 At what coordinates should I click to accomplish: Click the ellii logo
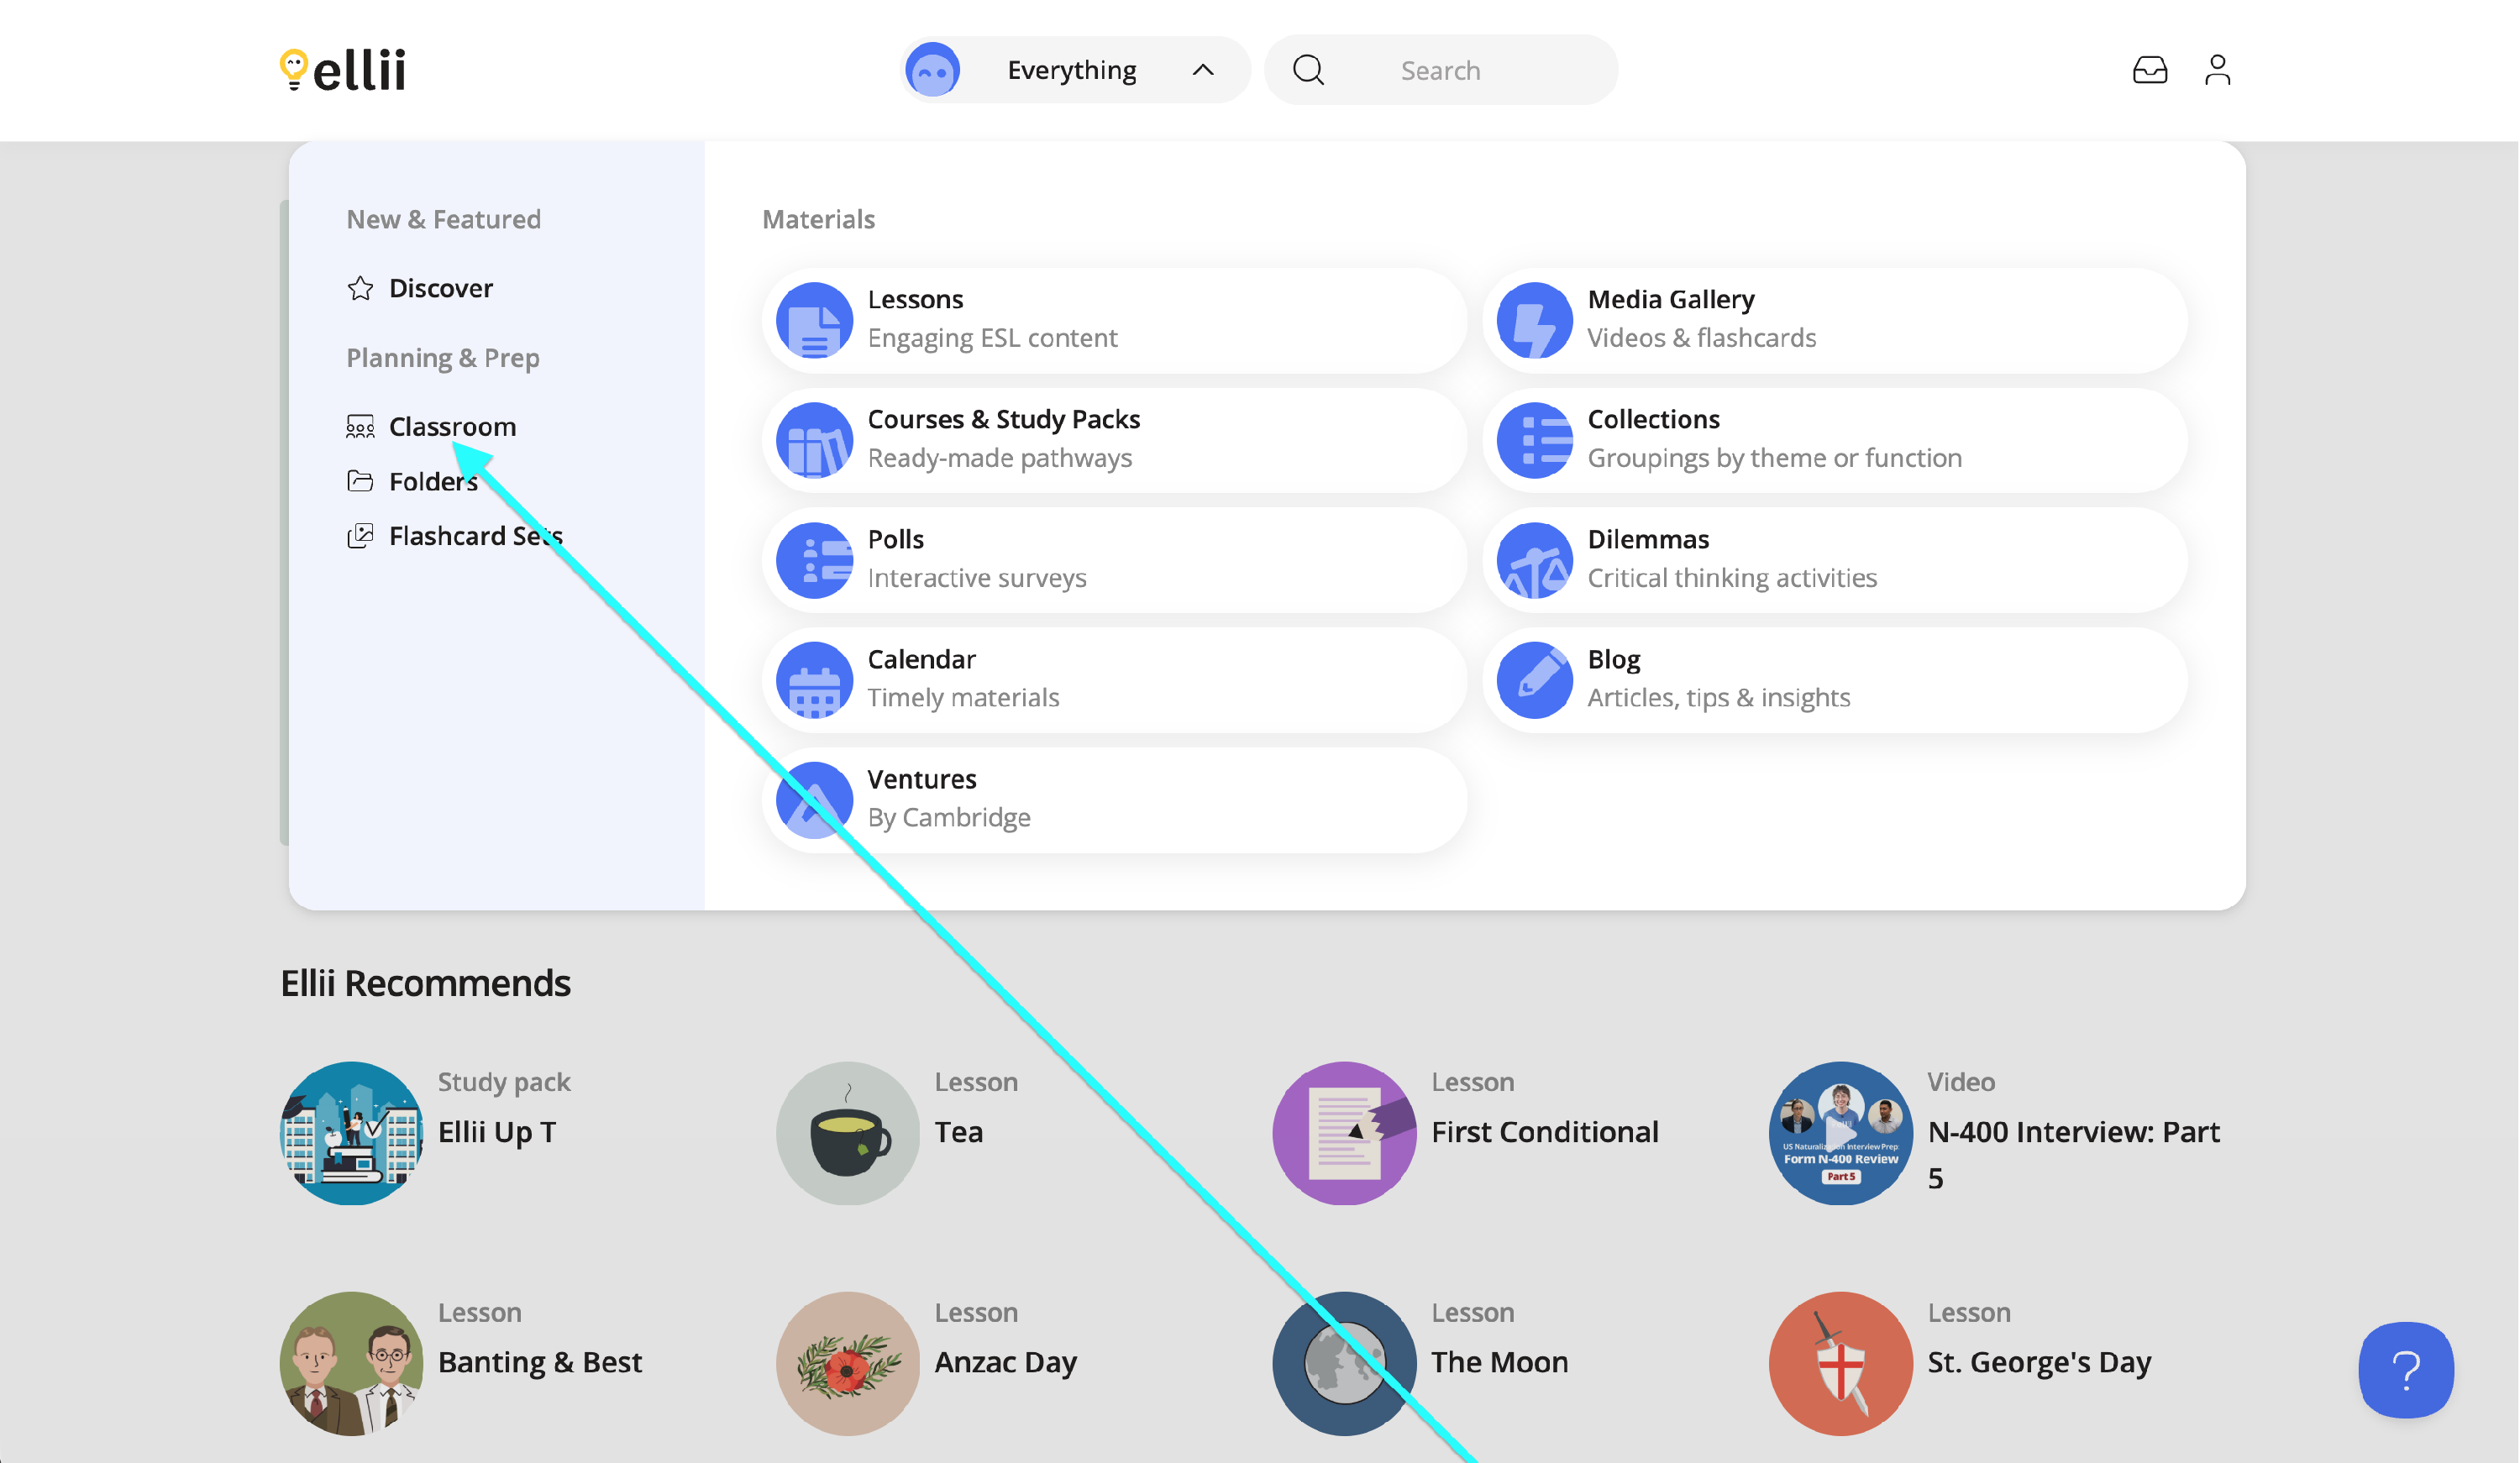pos(343,70)
